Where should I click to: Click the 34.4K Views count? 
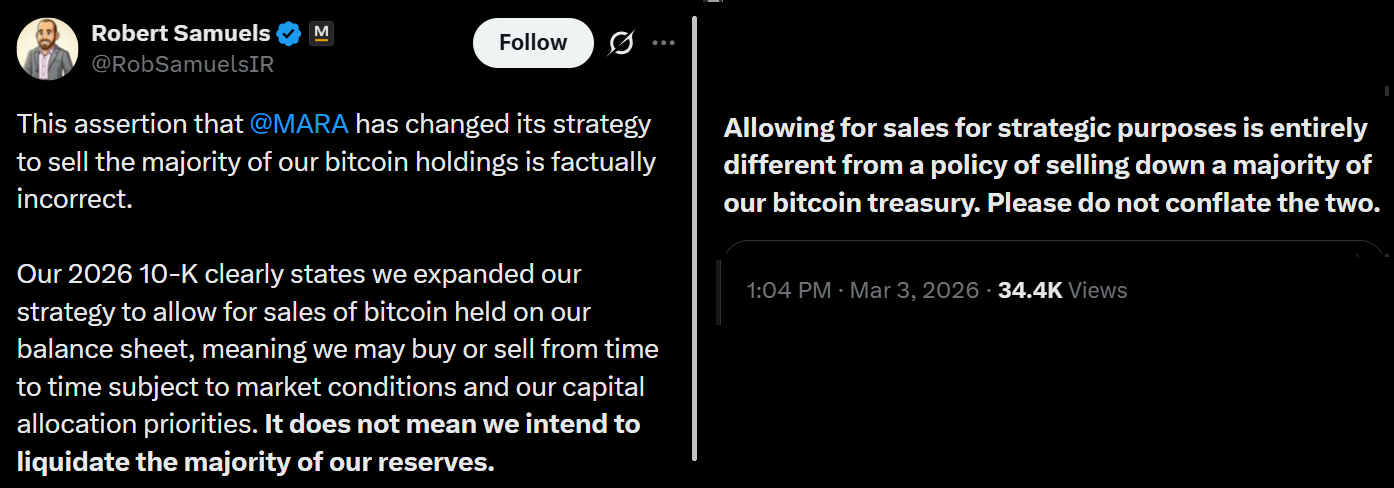(x=1062, y=291)
